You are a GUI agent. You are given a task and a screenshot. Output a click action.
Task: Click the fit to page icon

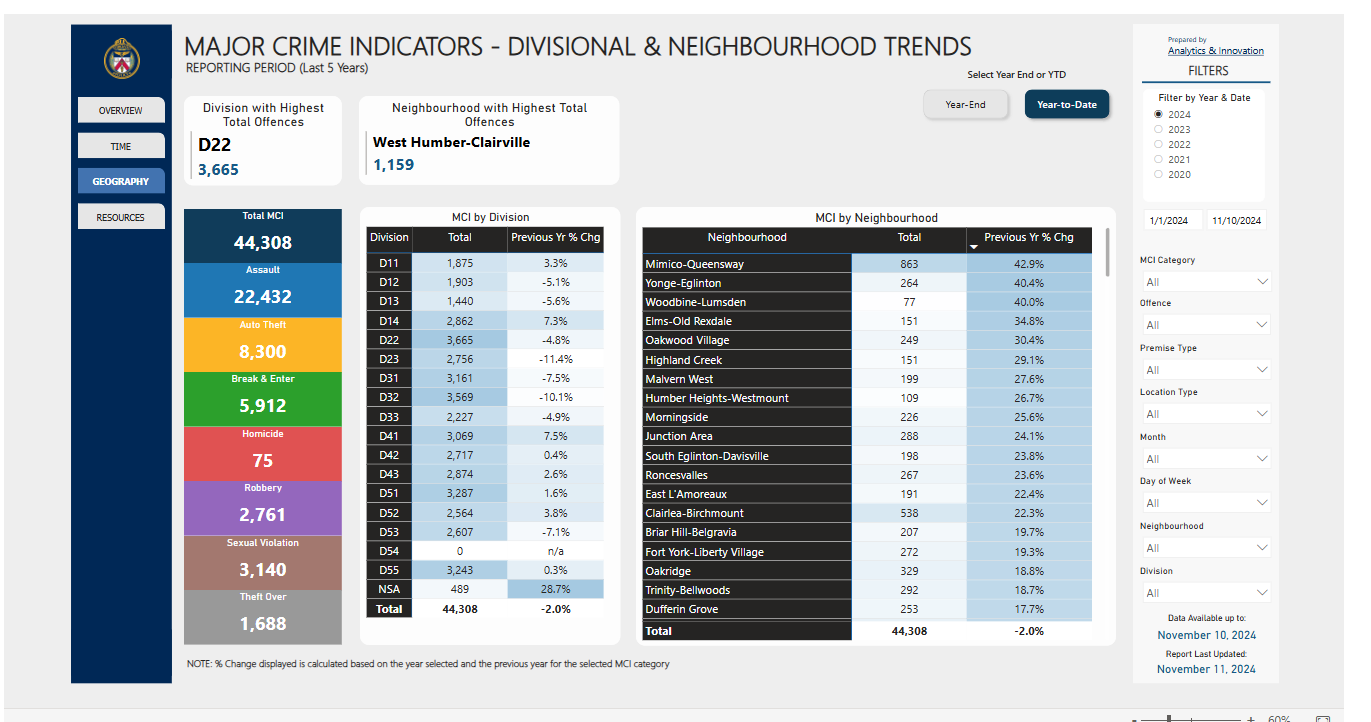click(x=1322, y=719)
